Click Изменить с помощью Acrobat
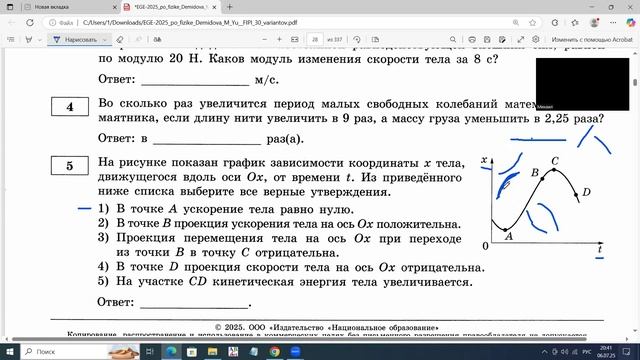This screenshot has width=640, height=360. pos(592,40)
